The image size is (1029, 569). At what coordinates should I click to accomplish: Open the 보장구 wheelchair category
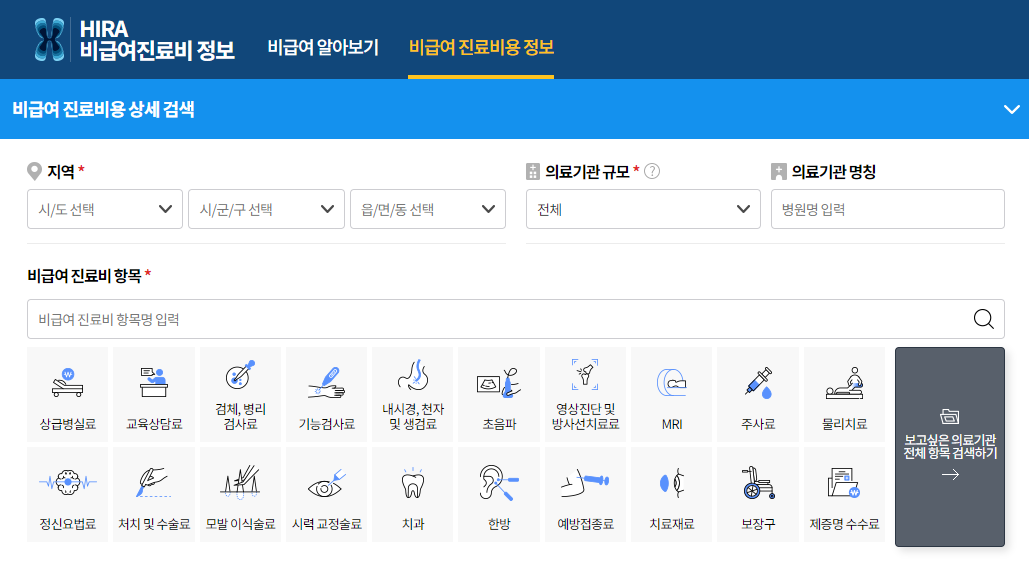(758, 494)
